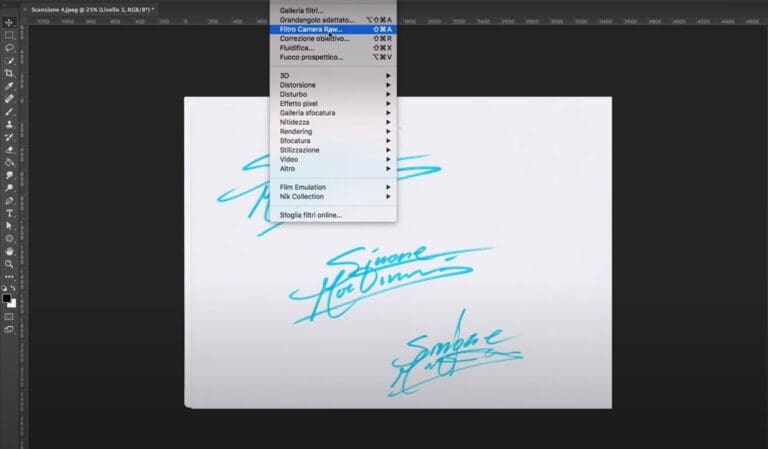Expand the Distorsione submenu
This screenshot has width=768, height=449.
click(333, 85)
